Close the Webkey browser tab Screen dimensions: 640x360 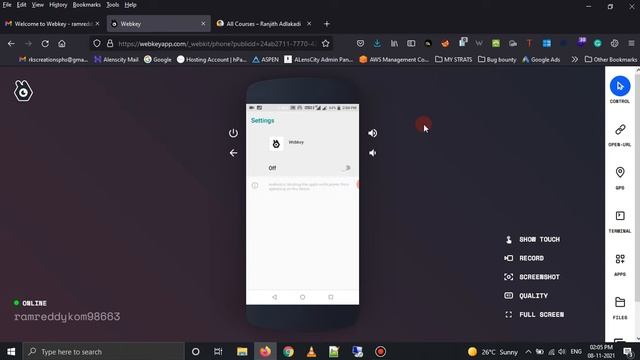(x=203, y=24)
